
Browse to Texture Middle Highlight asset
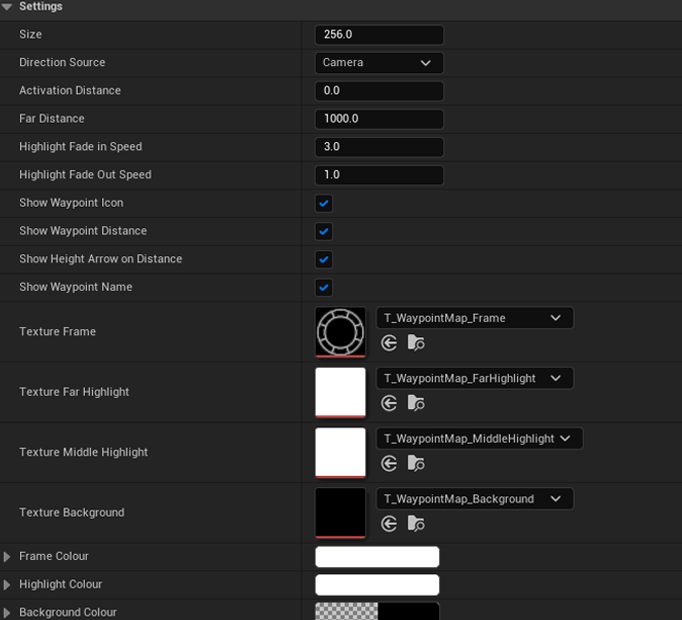[x=416, y=463]
